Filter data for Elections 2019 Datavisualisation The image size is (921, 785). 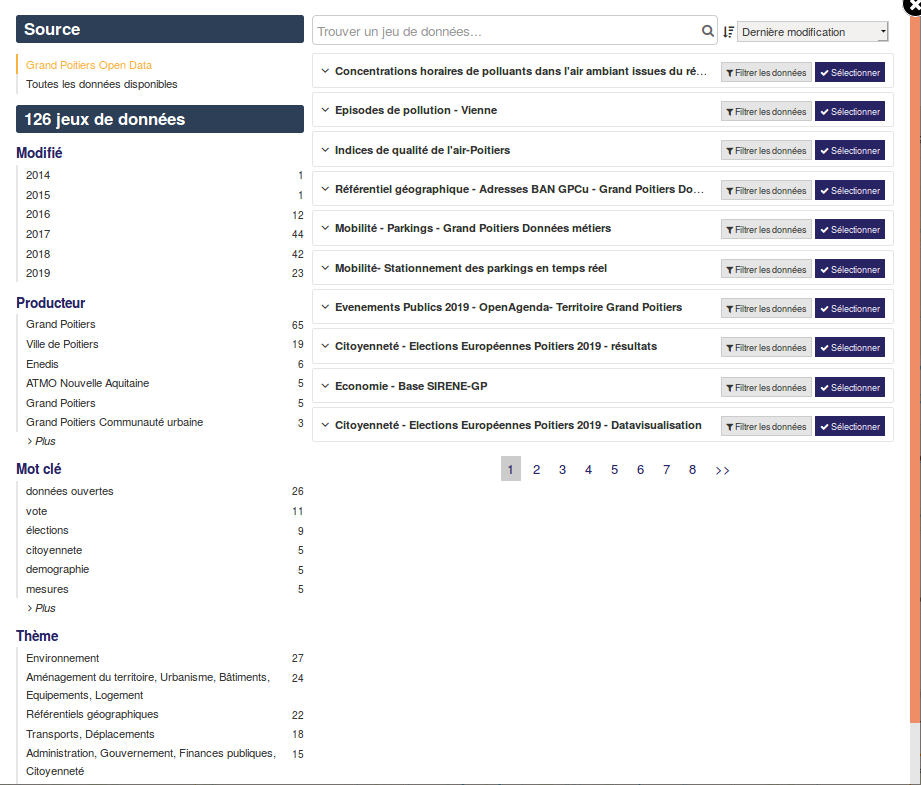point(766,426)
